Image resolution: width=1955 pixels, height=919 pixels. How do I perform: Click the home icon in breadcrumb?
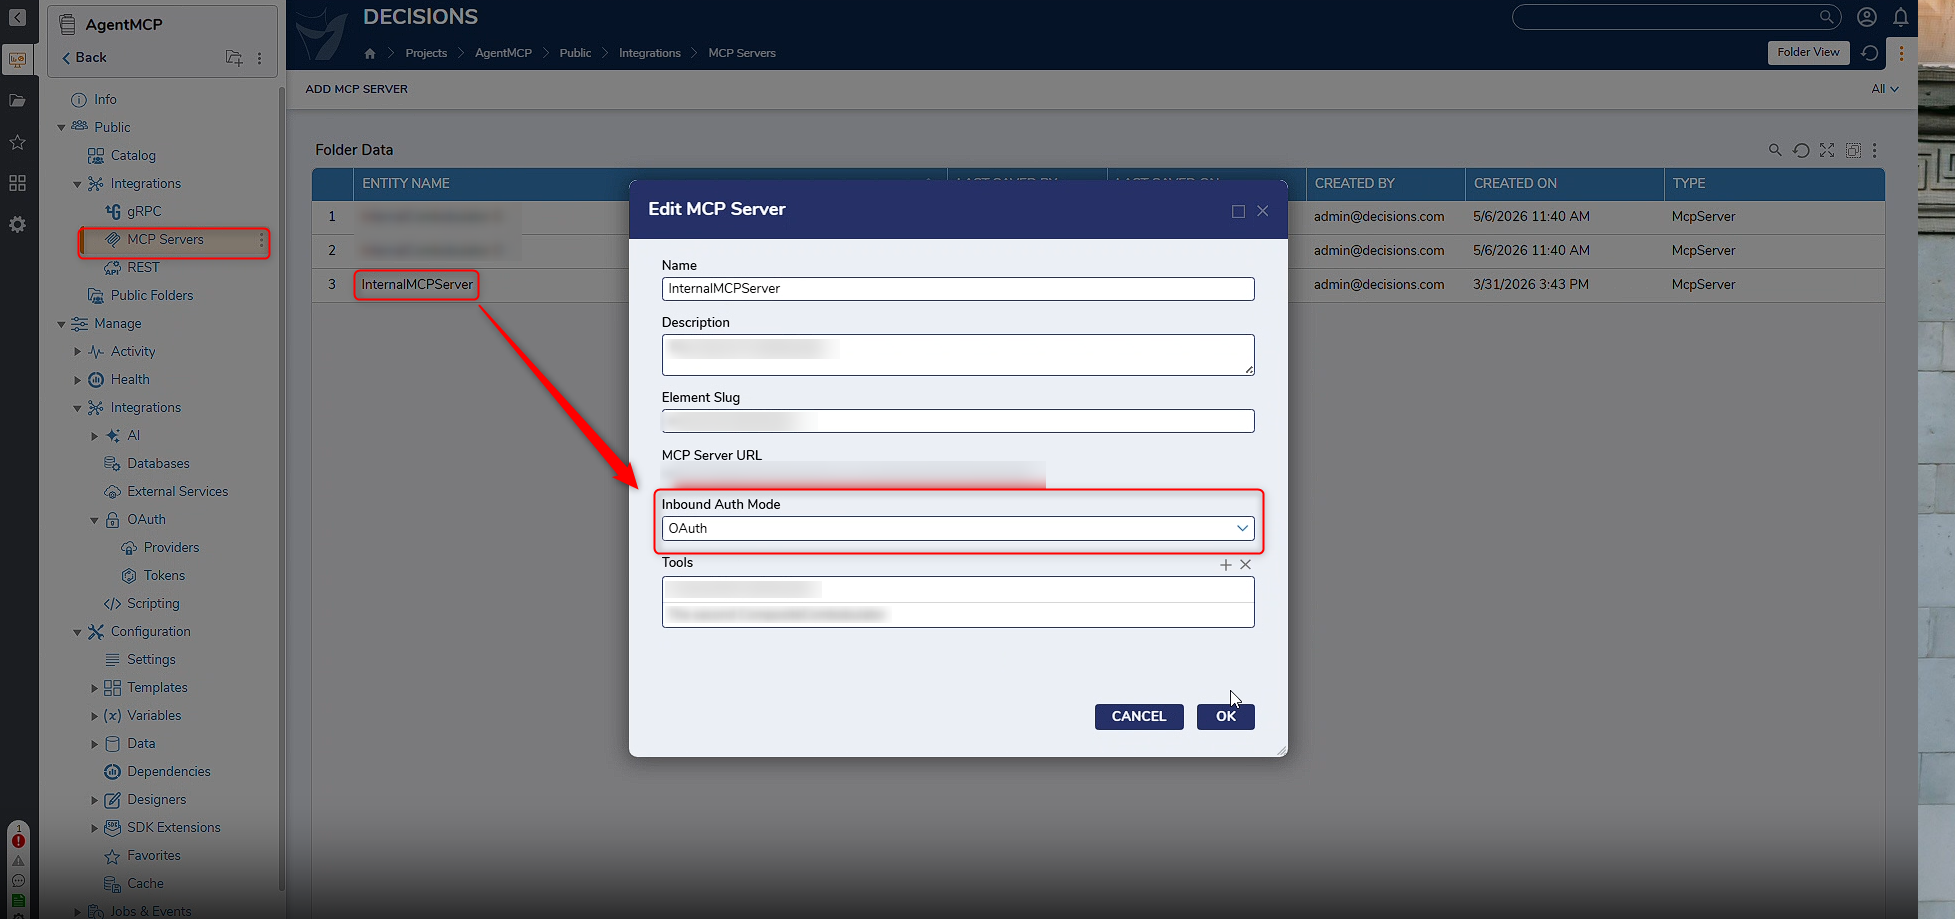pyautogui.click(x=370, y=53)
